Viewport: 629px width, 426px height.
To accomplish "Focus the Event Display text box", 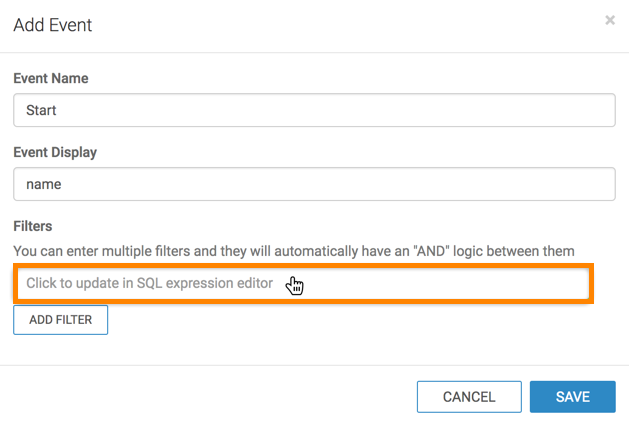I will tap(314, 184).
